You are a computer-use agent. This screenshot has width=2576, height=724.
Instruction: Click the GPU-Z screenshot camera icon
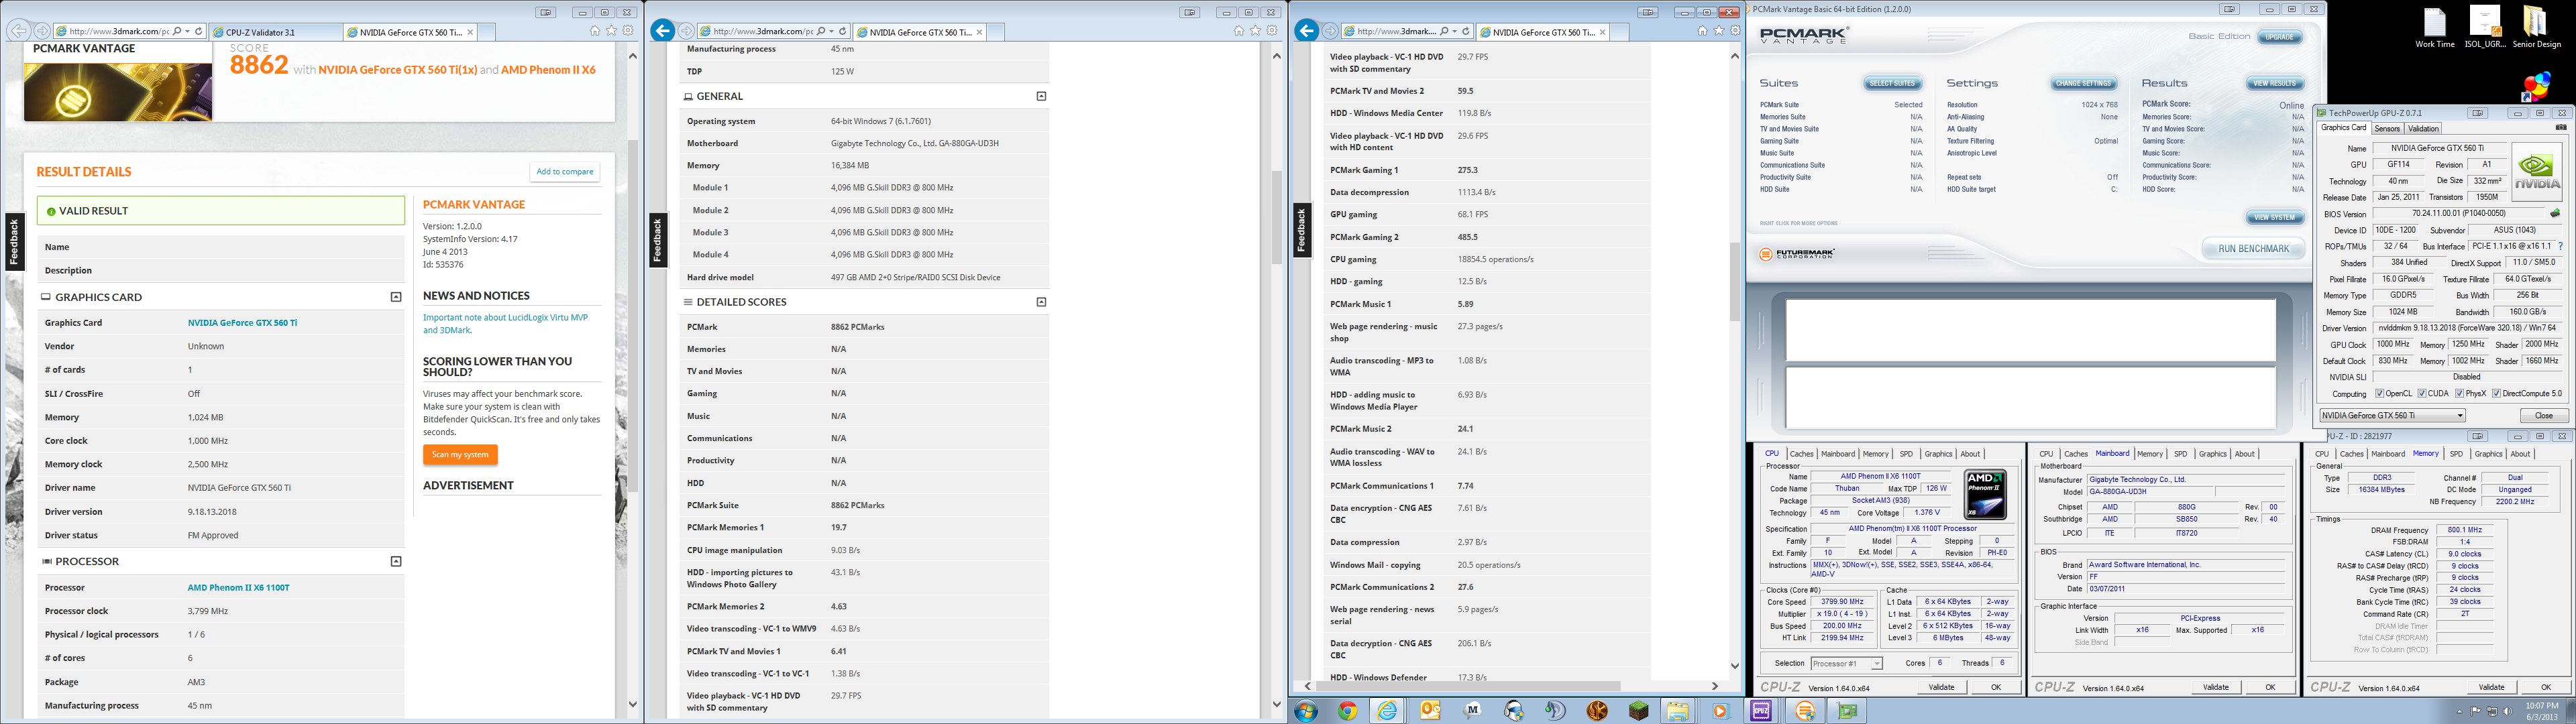[x=2561, y=128]
